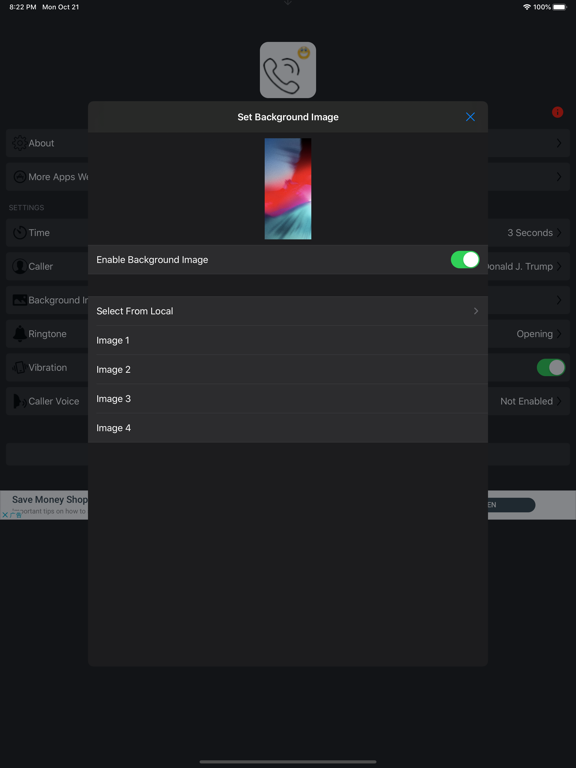This screenshot has height=768, width=576.
Task: Tap the background image preview thumbnail
Action: tap(288, 189)
